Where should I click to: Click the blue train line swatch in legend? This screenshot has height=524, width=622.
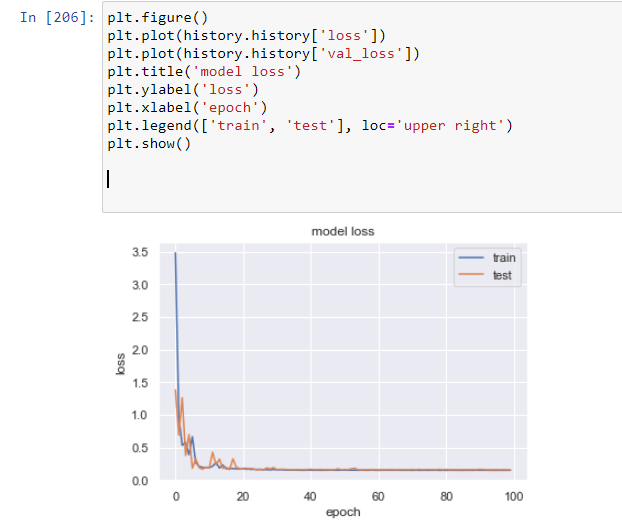(x=472, y=257)
